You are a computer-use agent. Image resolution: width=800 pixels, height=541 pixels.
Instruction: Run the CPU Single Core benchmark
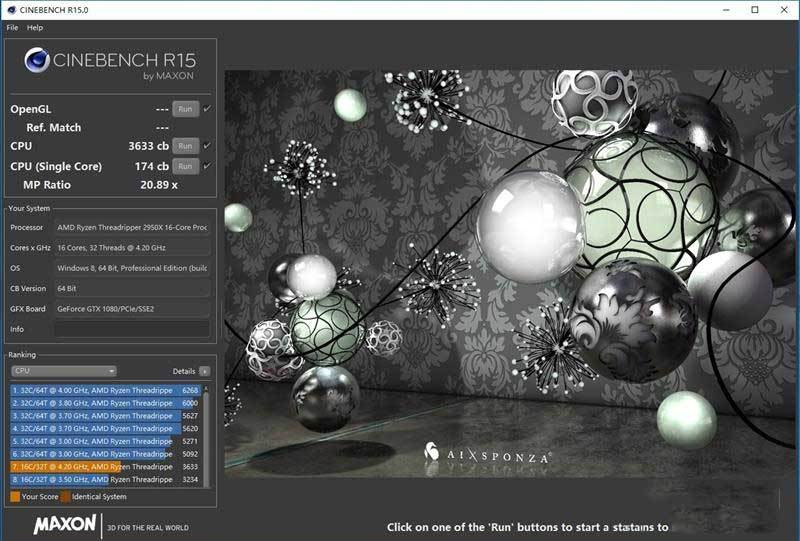pyautogui.click(x=184, y=165)
